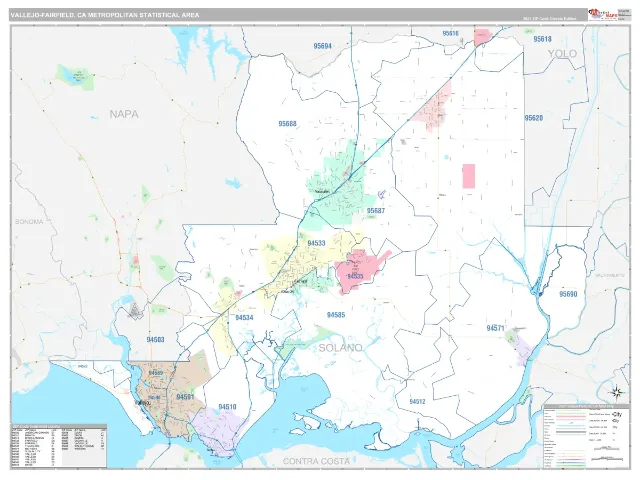This screenshot has width=640, height=480.
Task: Click ZIP code 95687 label
Action: pyautogui.click(x=376, y=211)
